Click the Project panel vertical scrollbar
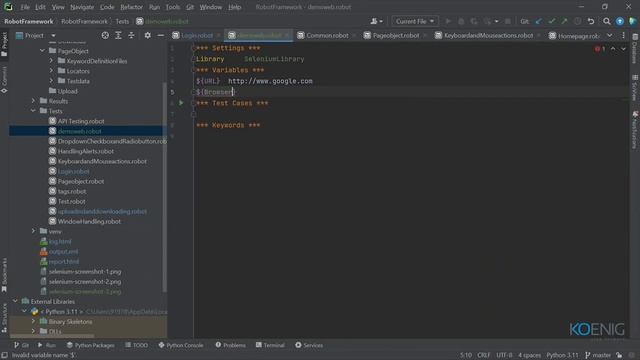This screenshot has height=360, width=640. tap(164, 186)
